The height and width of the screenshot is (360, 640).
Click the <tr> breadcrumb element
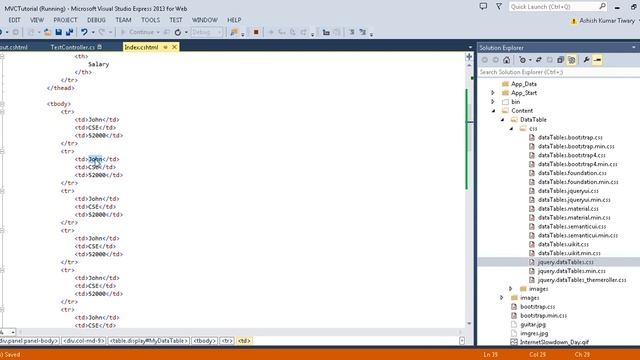click(x=227, y=340)
